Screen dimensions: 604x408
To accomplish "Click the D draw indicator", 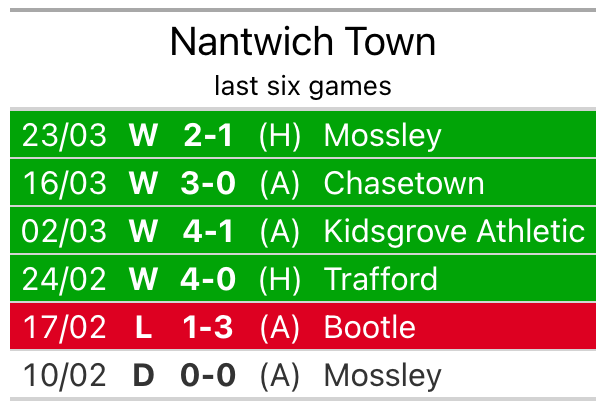I will click(x=144, y=376).
